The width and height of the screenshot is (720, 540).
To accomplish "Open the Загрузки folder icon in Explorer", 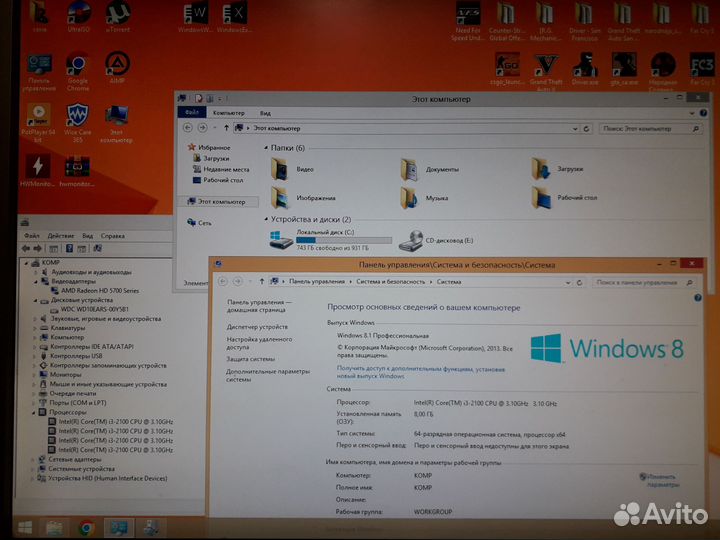I will [557, 169].
